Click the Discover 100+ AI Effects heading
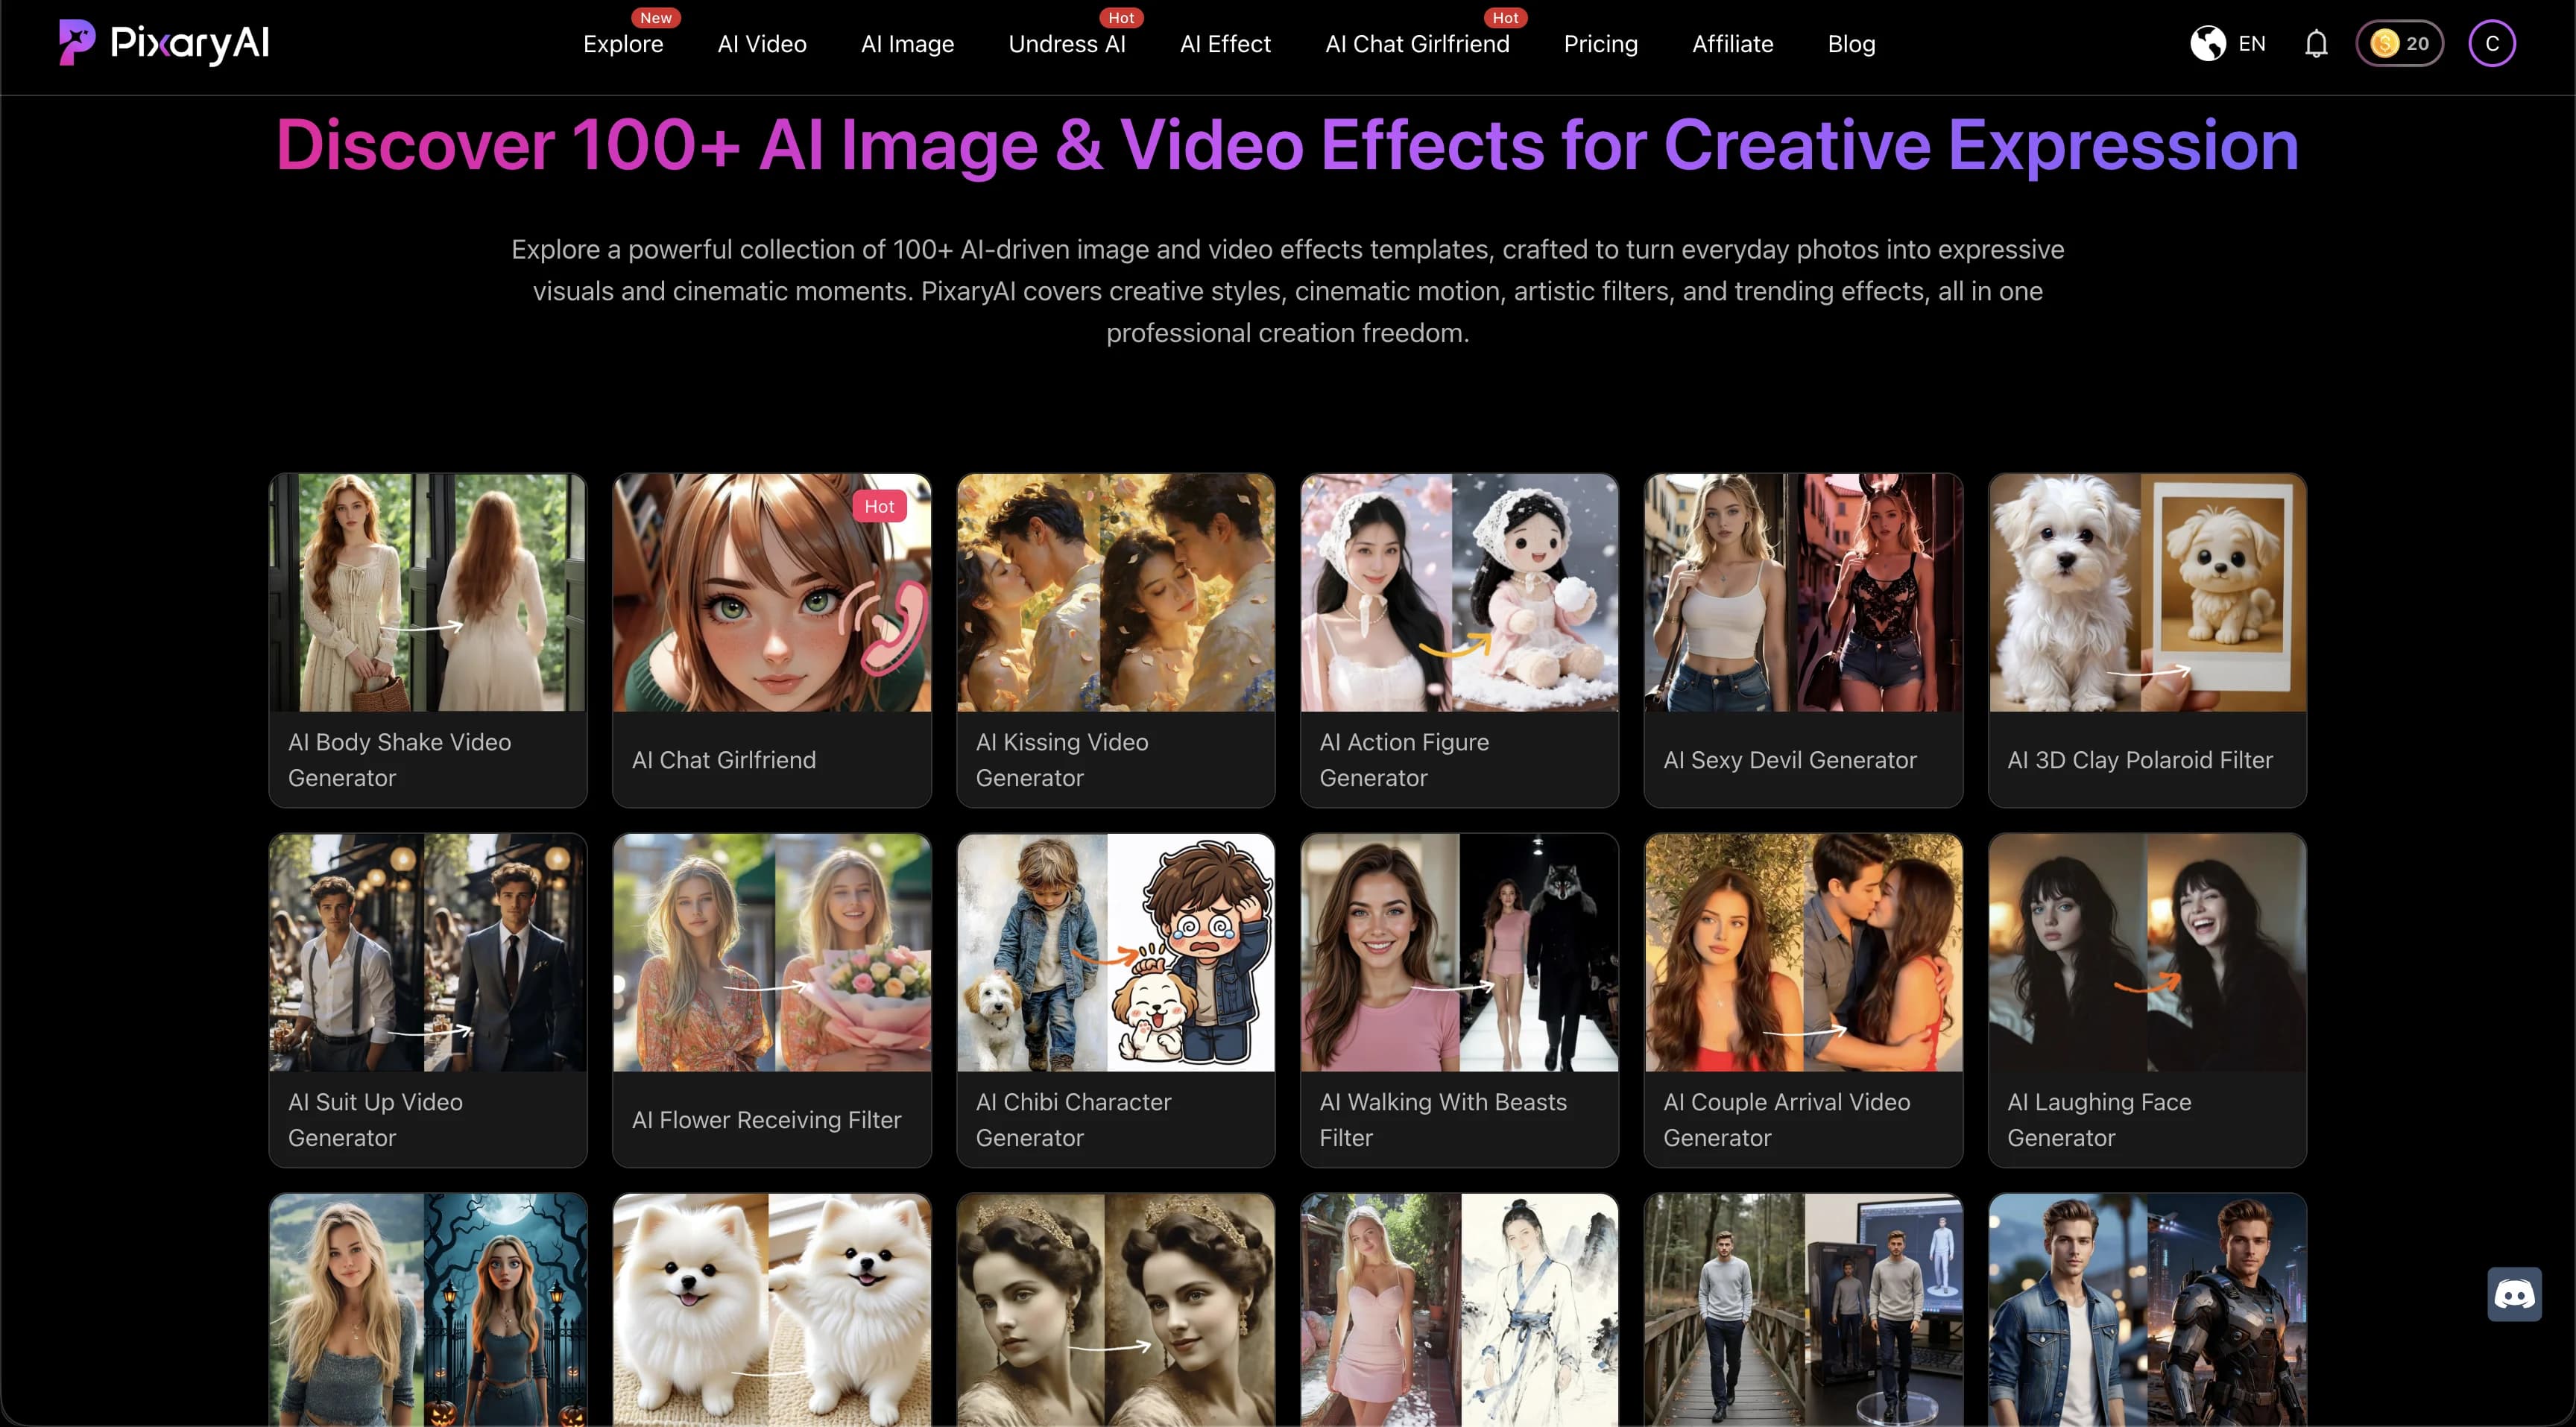Viewport: 2576px width, 1427px height. (1287, 146)
